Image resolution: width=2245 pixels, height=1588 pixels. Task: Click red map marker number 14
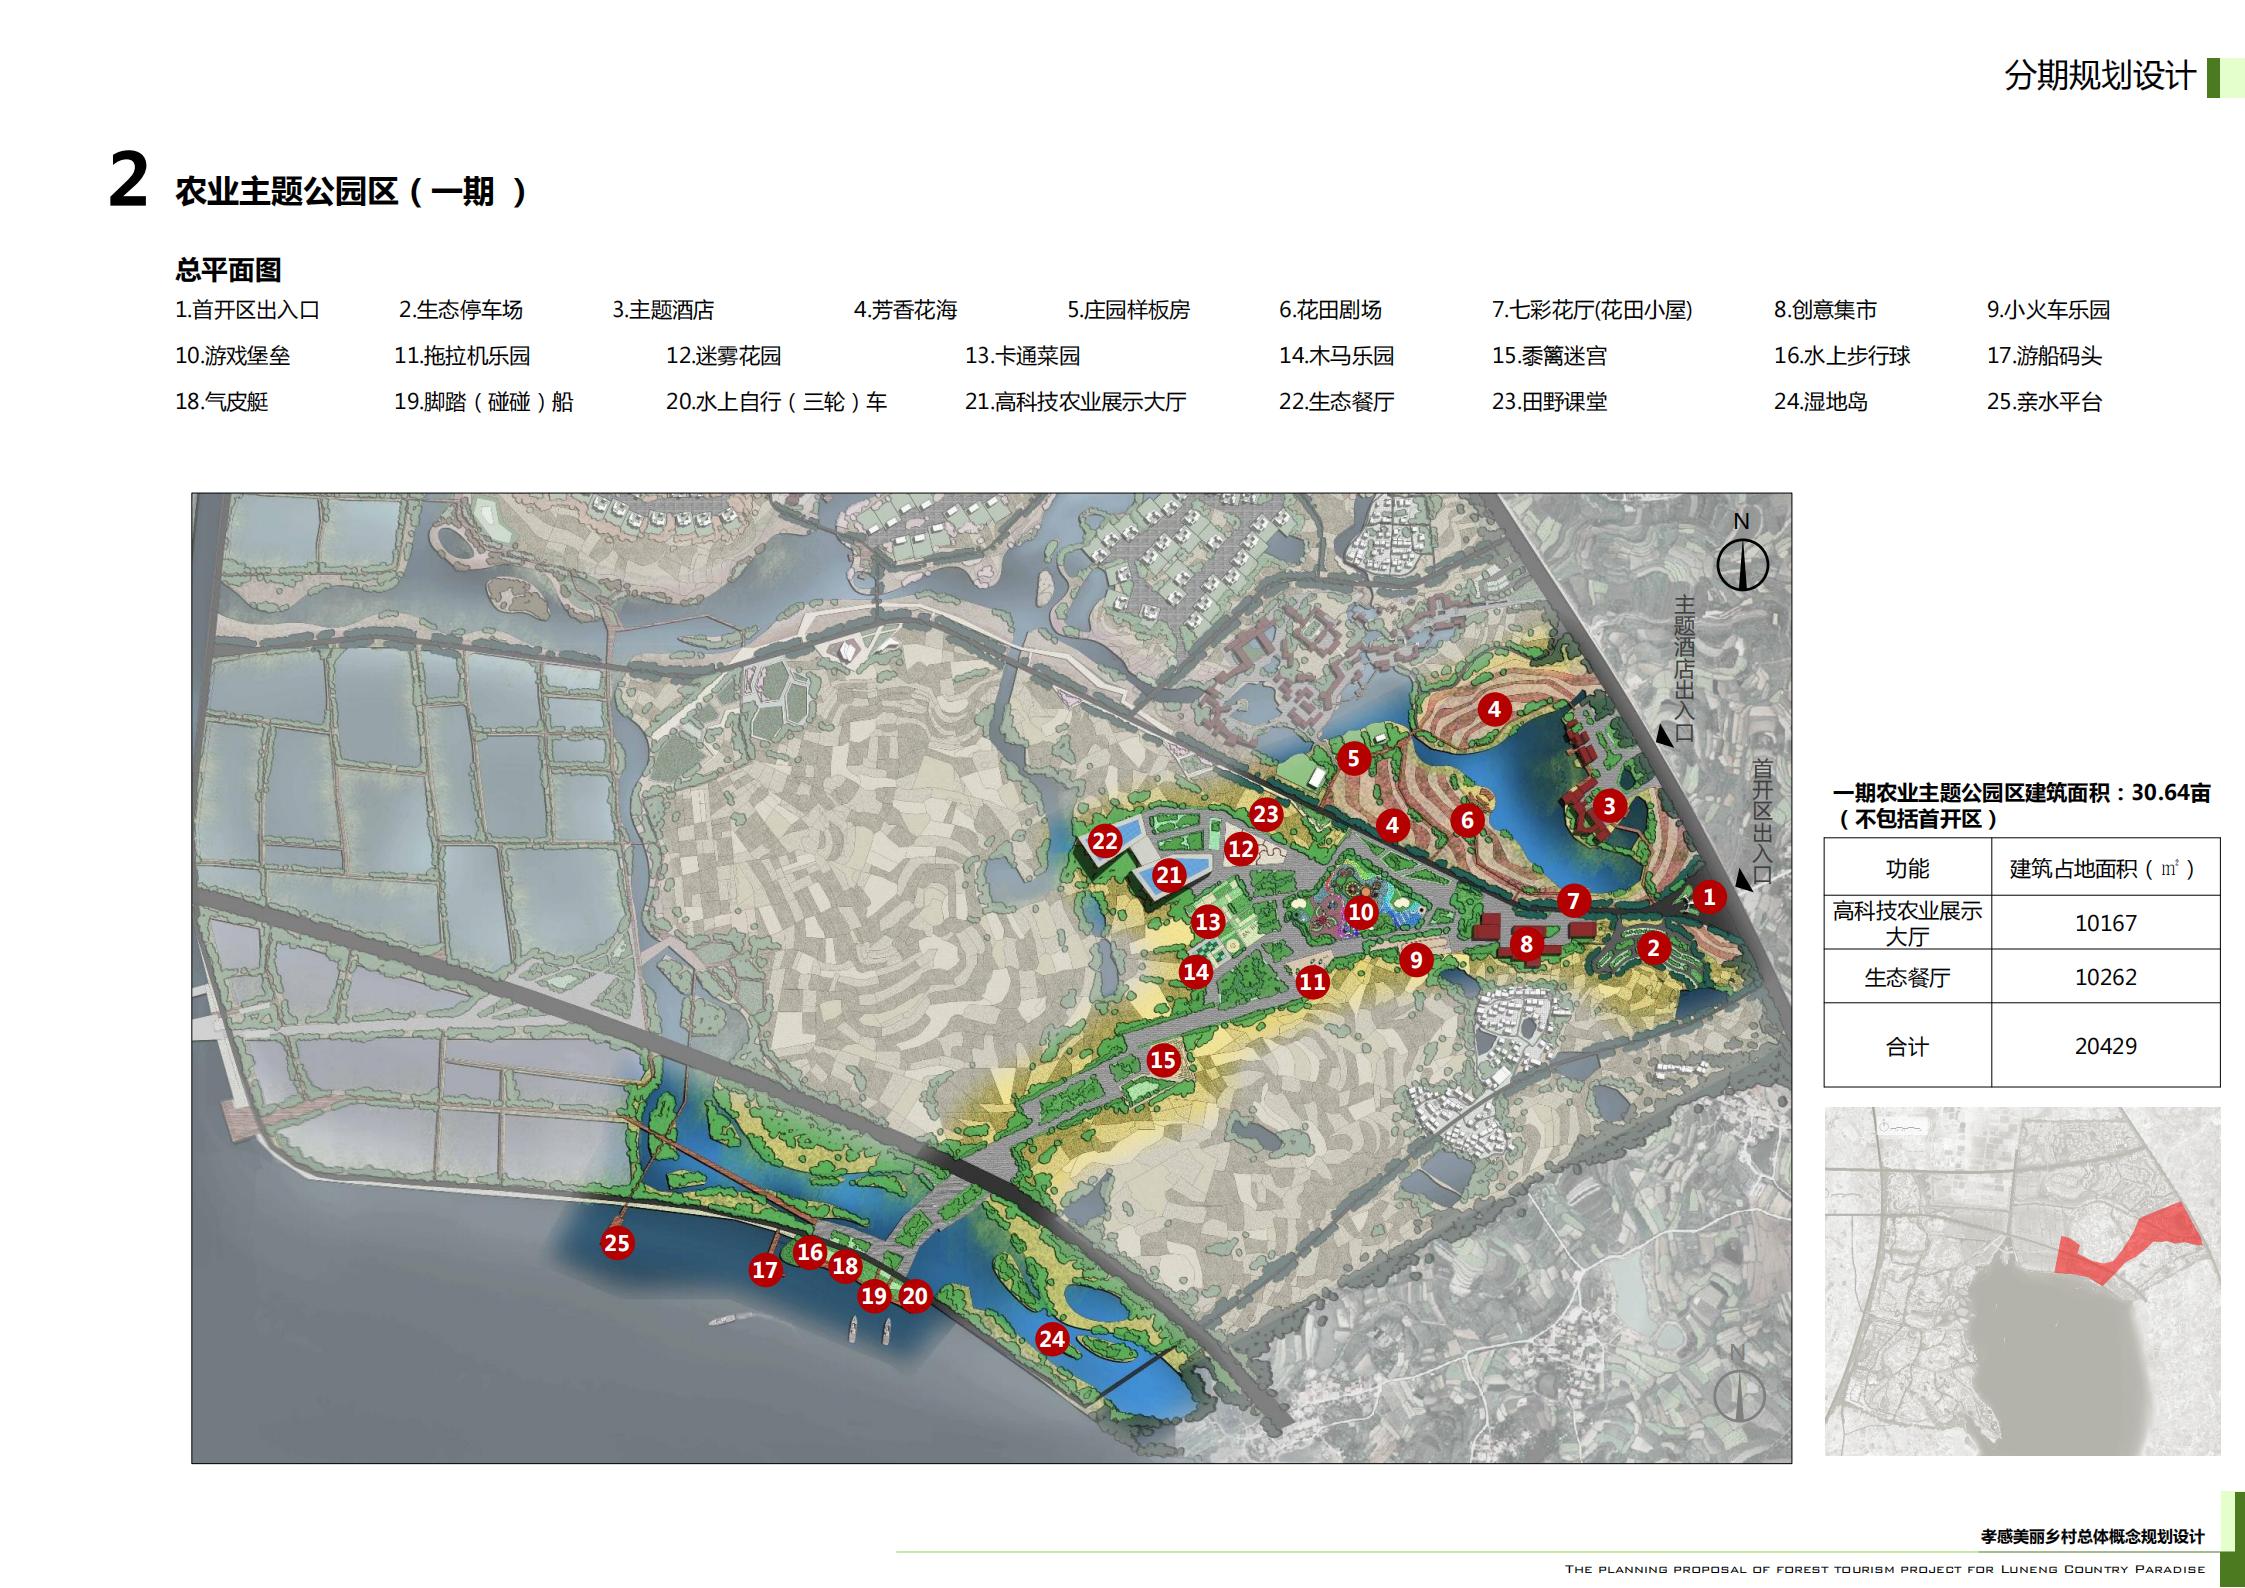[1195, 971]
